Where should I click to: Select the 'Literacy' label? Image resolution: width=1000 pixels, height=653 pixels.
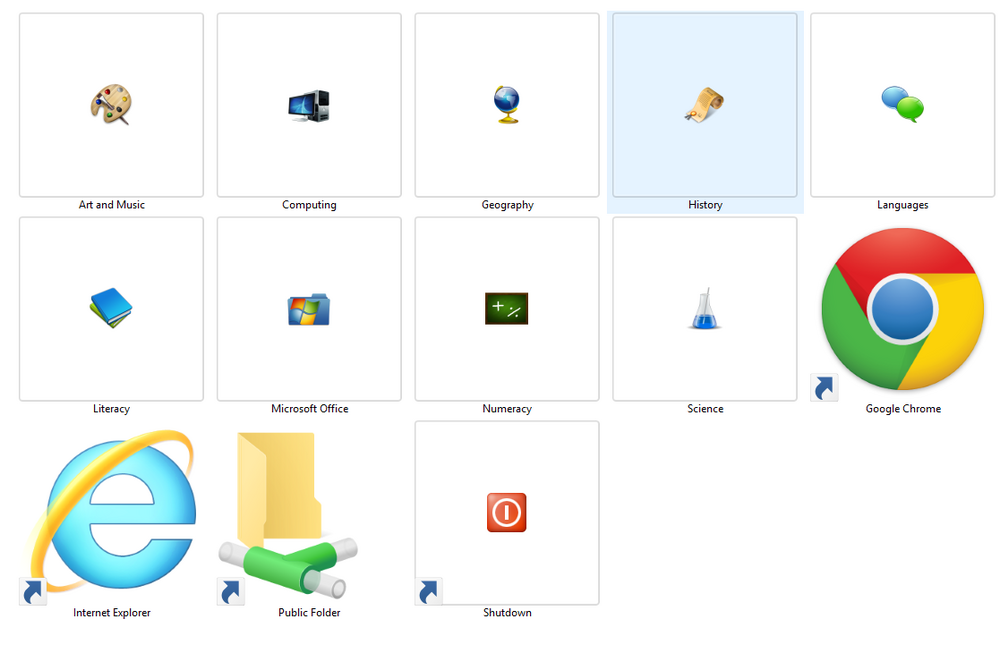pyautogui.click(x=112, y=409)
